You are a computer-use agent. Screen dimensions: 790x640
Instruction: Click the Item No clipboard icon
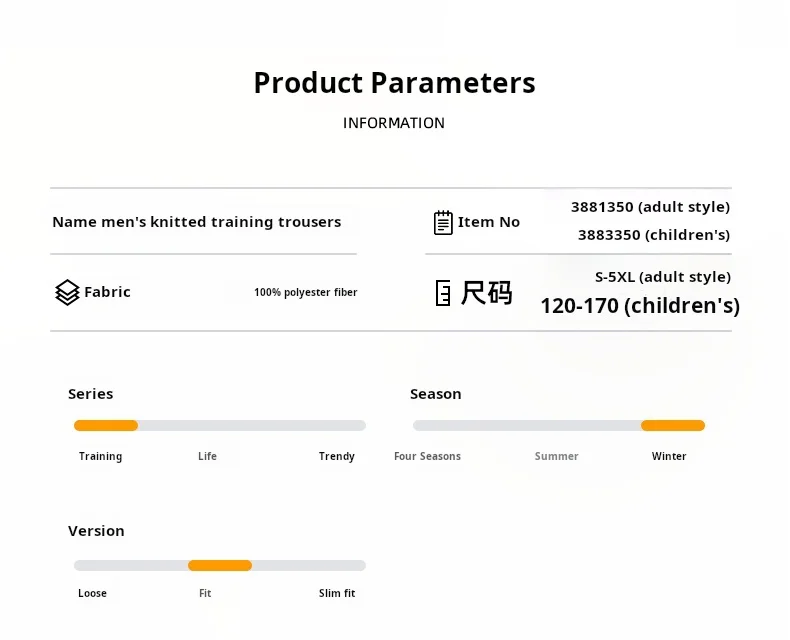(x=443, y=222)
